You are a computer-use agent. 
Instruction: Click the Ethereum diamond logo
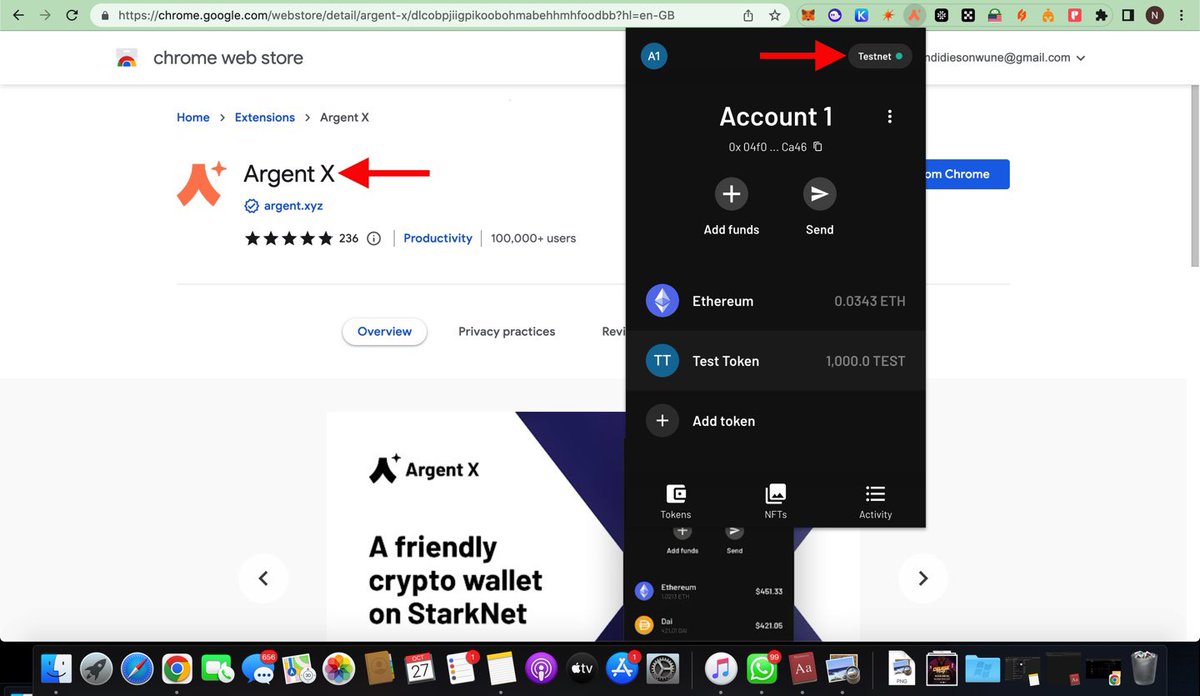(x=662, y=301)
